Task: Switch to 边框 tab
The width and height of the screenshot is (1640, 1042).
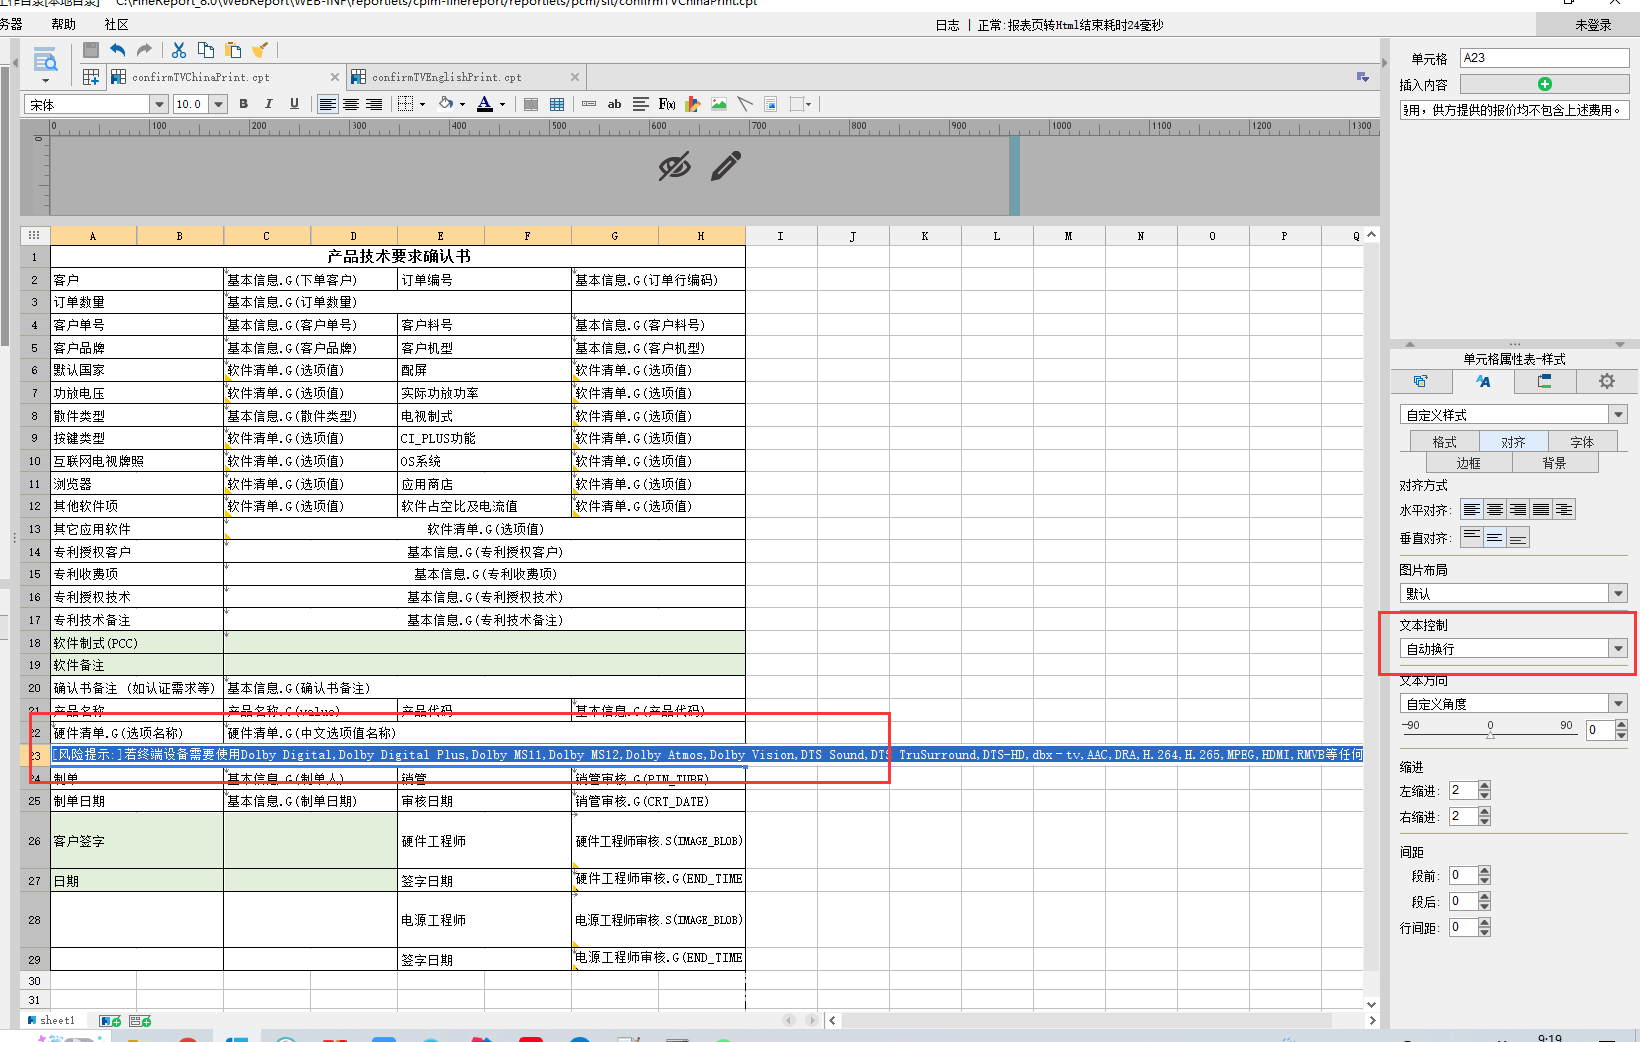Action: 1469,463
